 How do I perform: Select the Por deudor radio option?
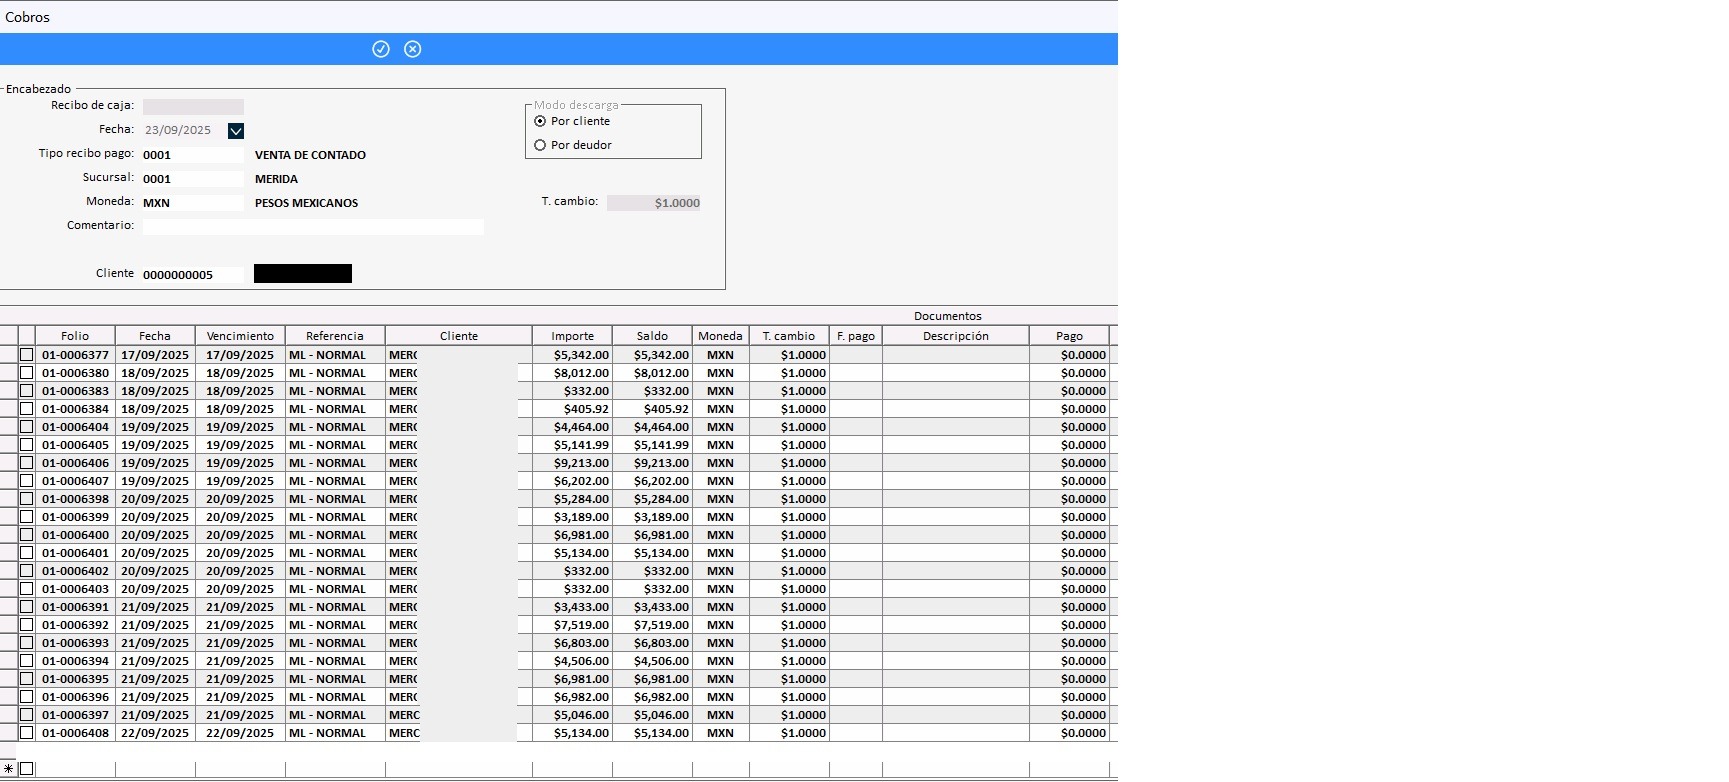(x=541, y=145)
